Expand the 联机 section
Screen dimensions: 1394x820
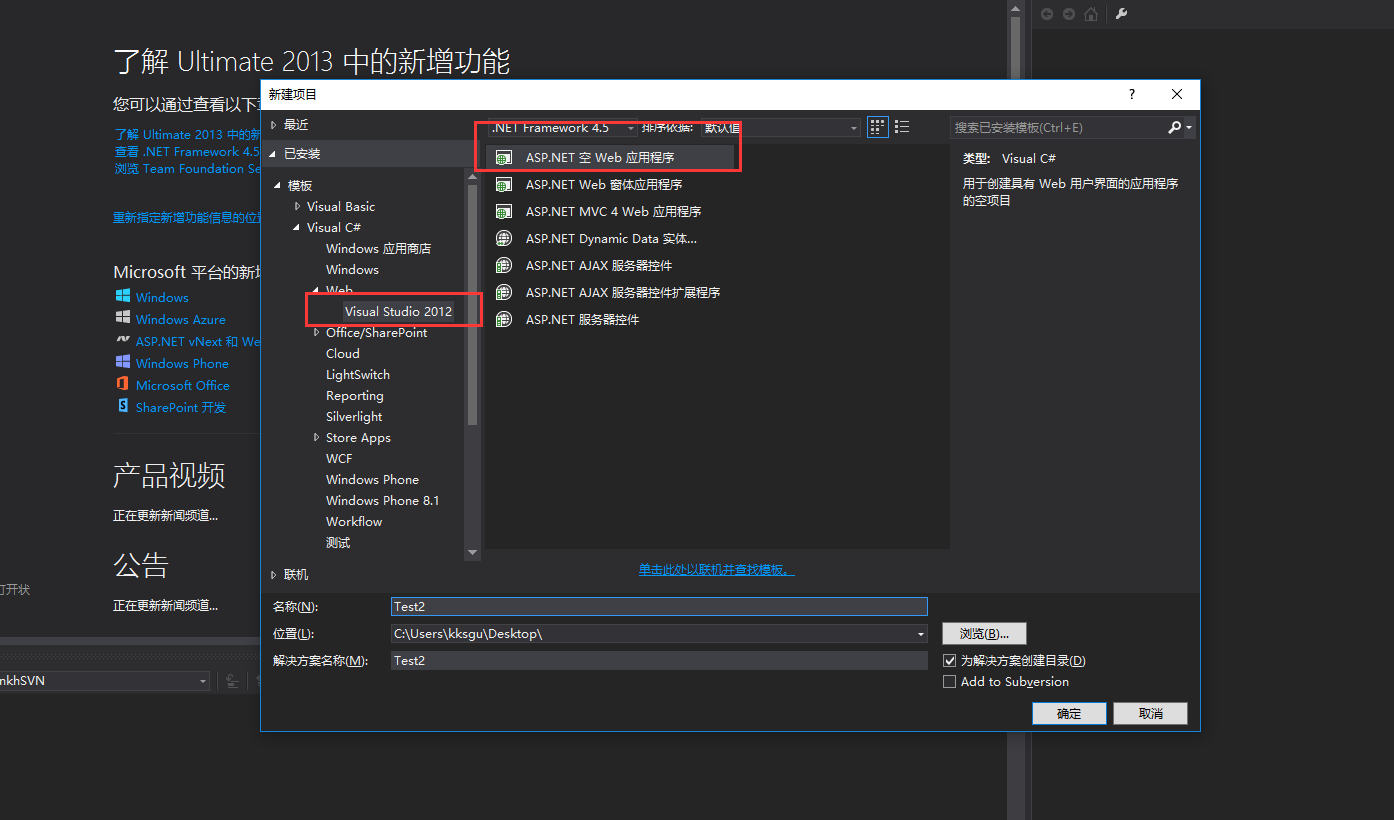coord(274,575)
